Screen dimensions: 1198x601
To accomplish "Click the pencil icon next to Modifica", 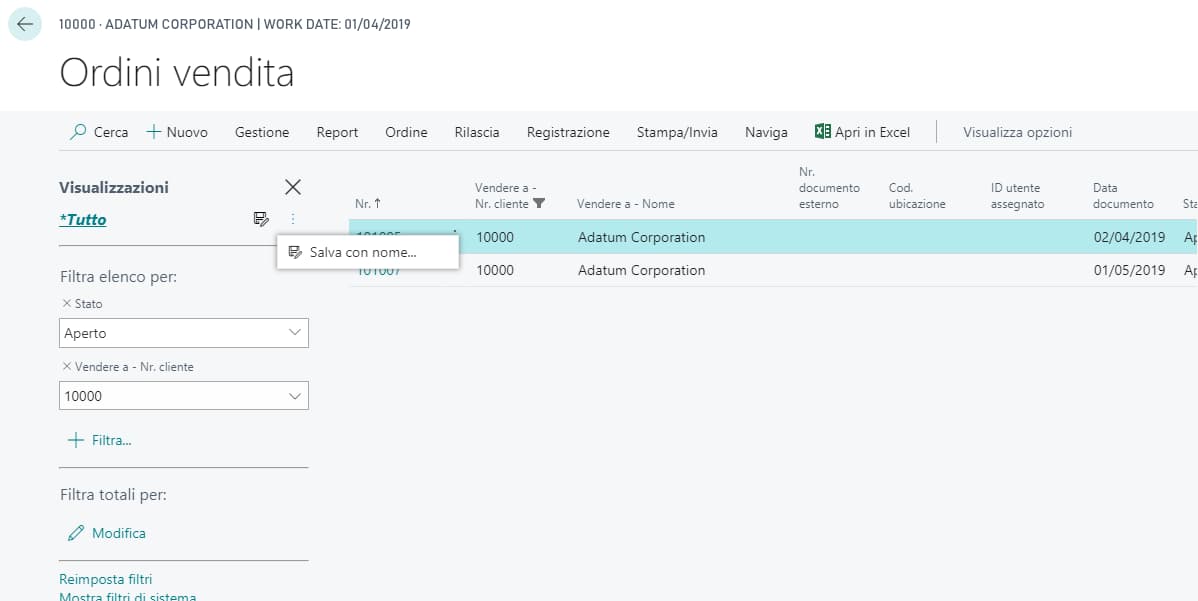I will coord(76,533).
